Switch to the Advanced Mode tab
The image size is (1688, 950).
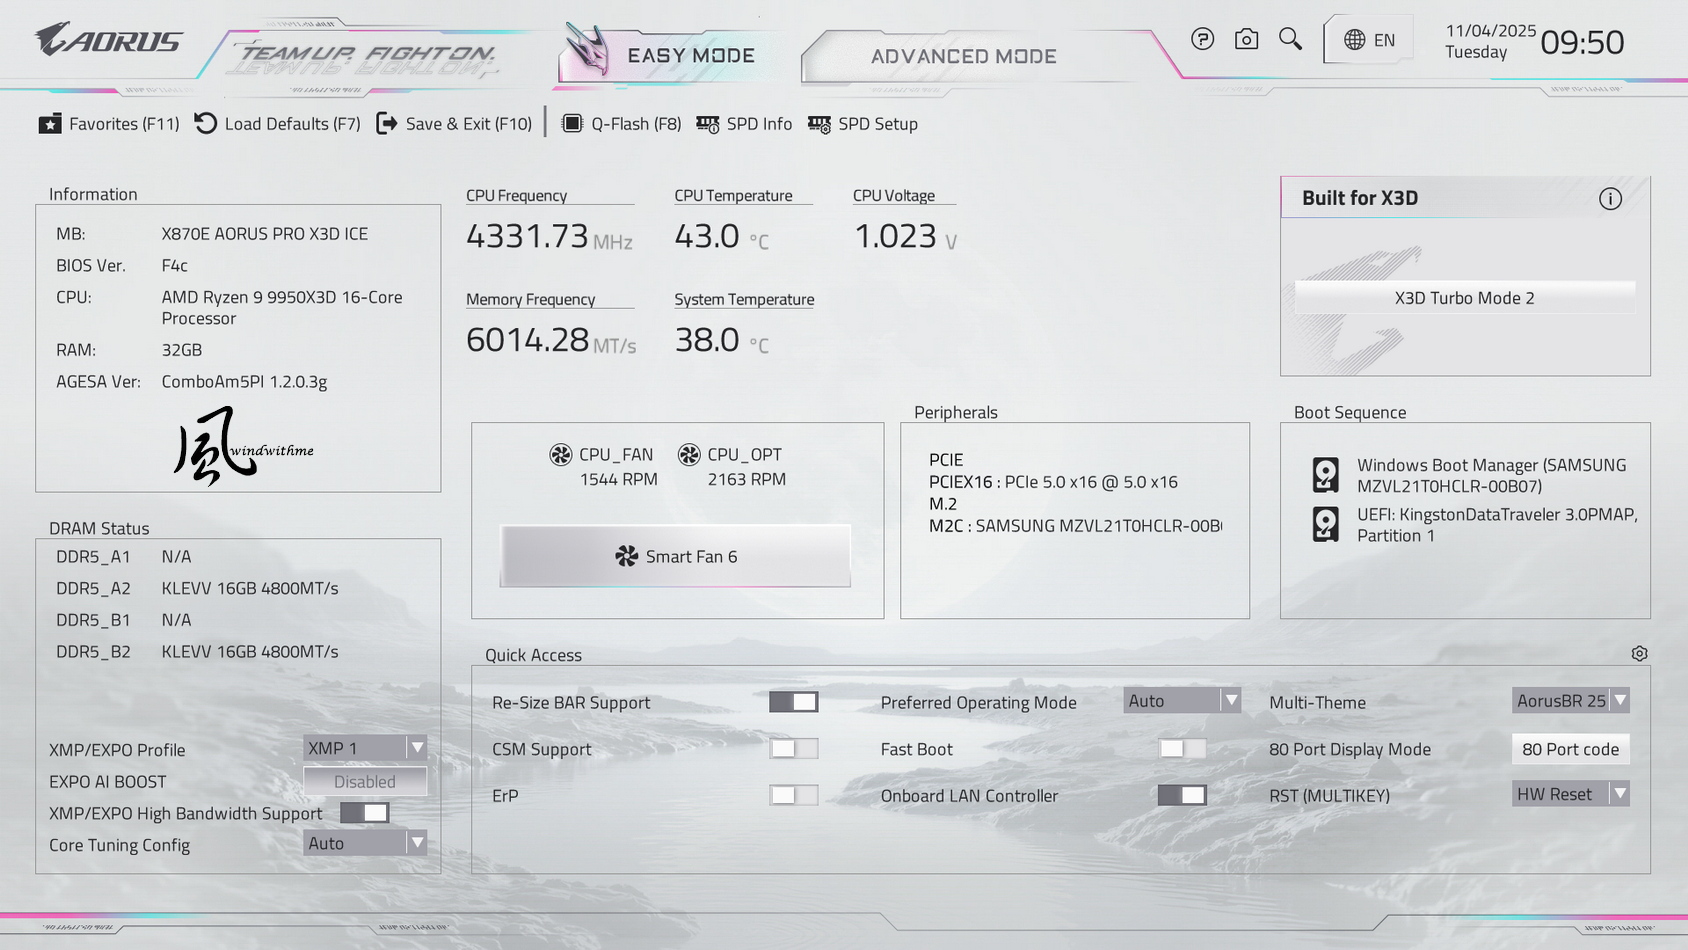pos(963,56)
